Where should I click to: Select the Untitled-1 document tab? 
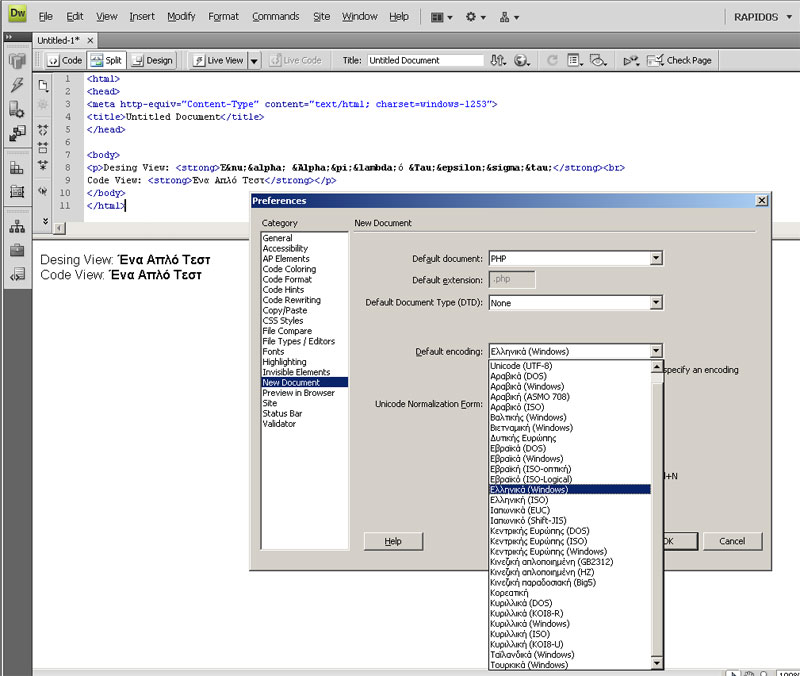tap(58, 40)
